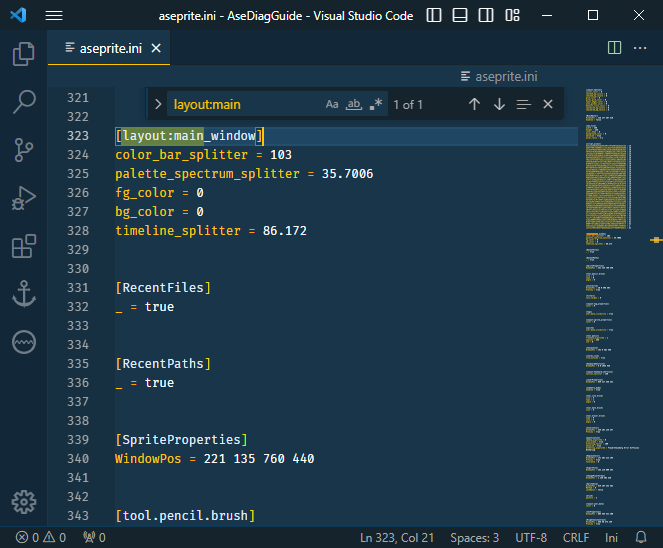The width and height of the screenshot is (663, 548).
Task: Close the find widget
Action: (x=548, y=104)
